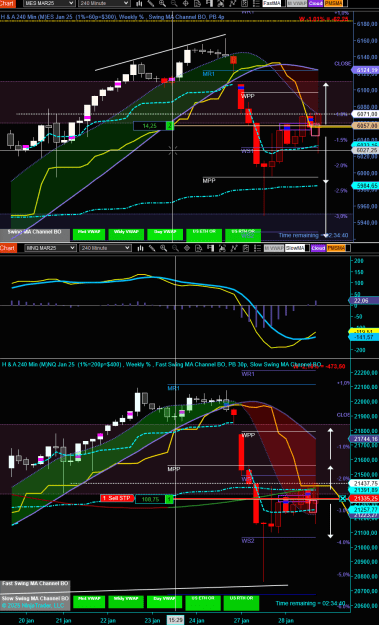Open drawing tools pencil in MNQ toolbar

pos(152,248)
